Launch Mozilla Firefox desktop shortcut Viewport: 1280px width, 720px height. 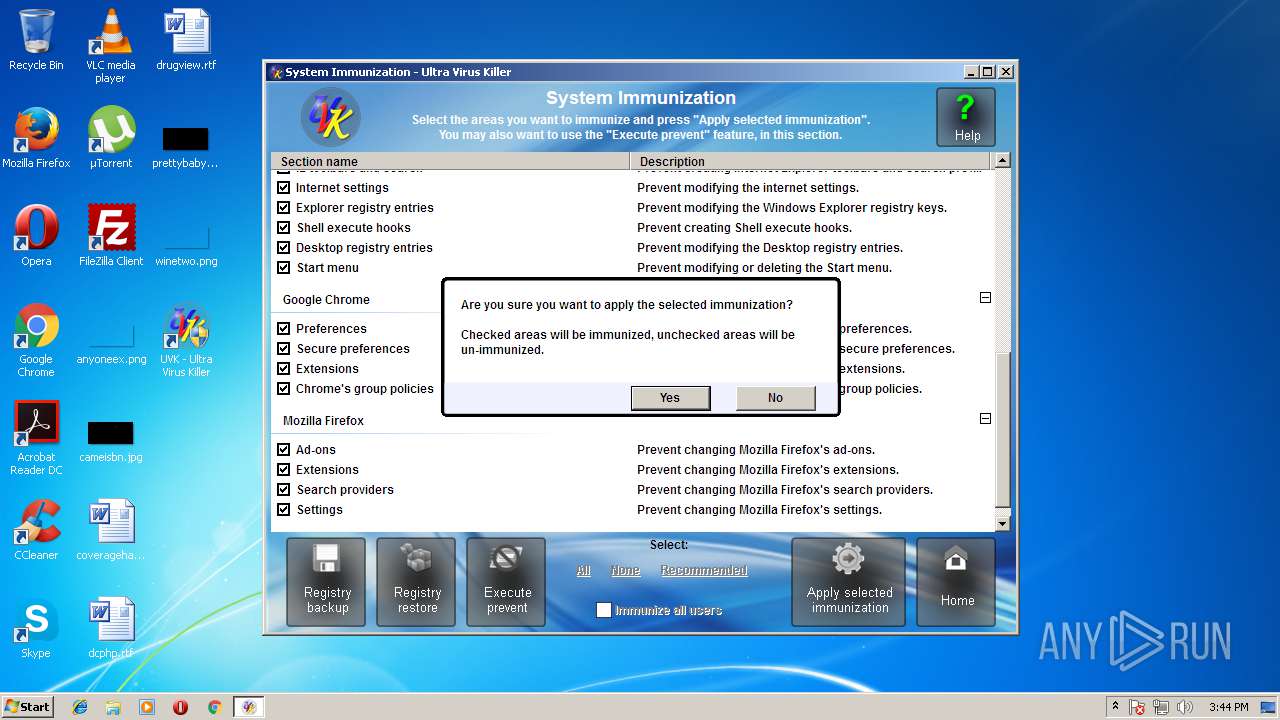[36, 138]
